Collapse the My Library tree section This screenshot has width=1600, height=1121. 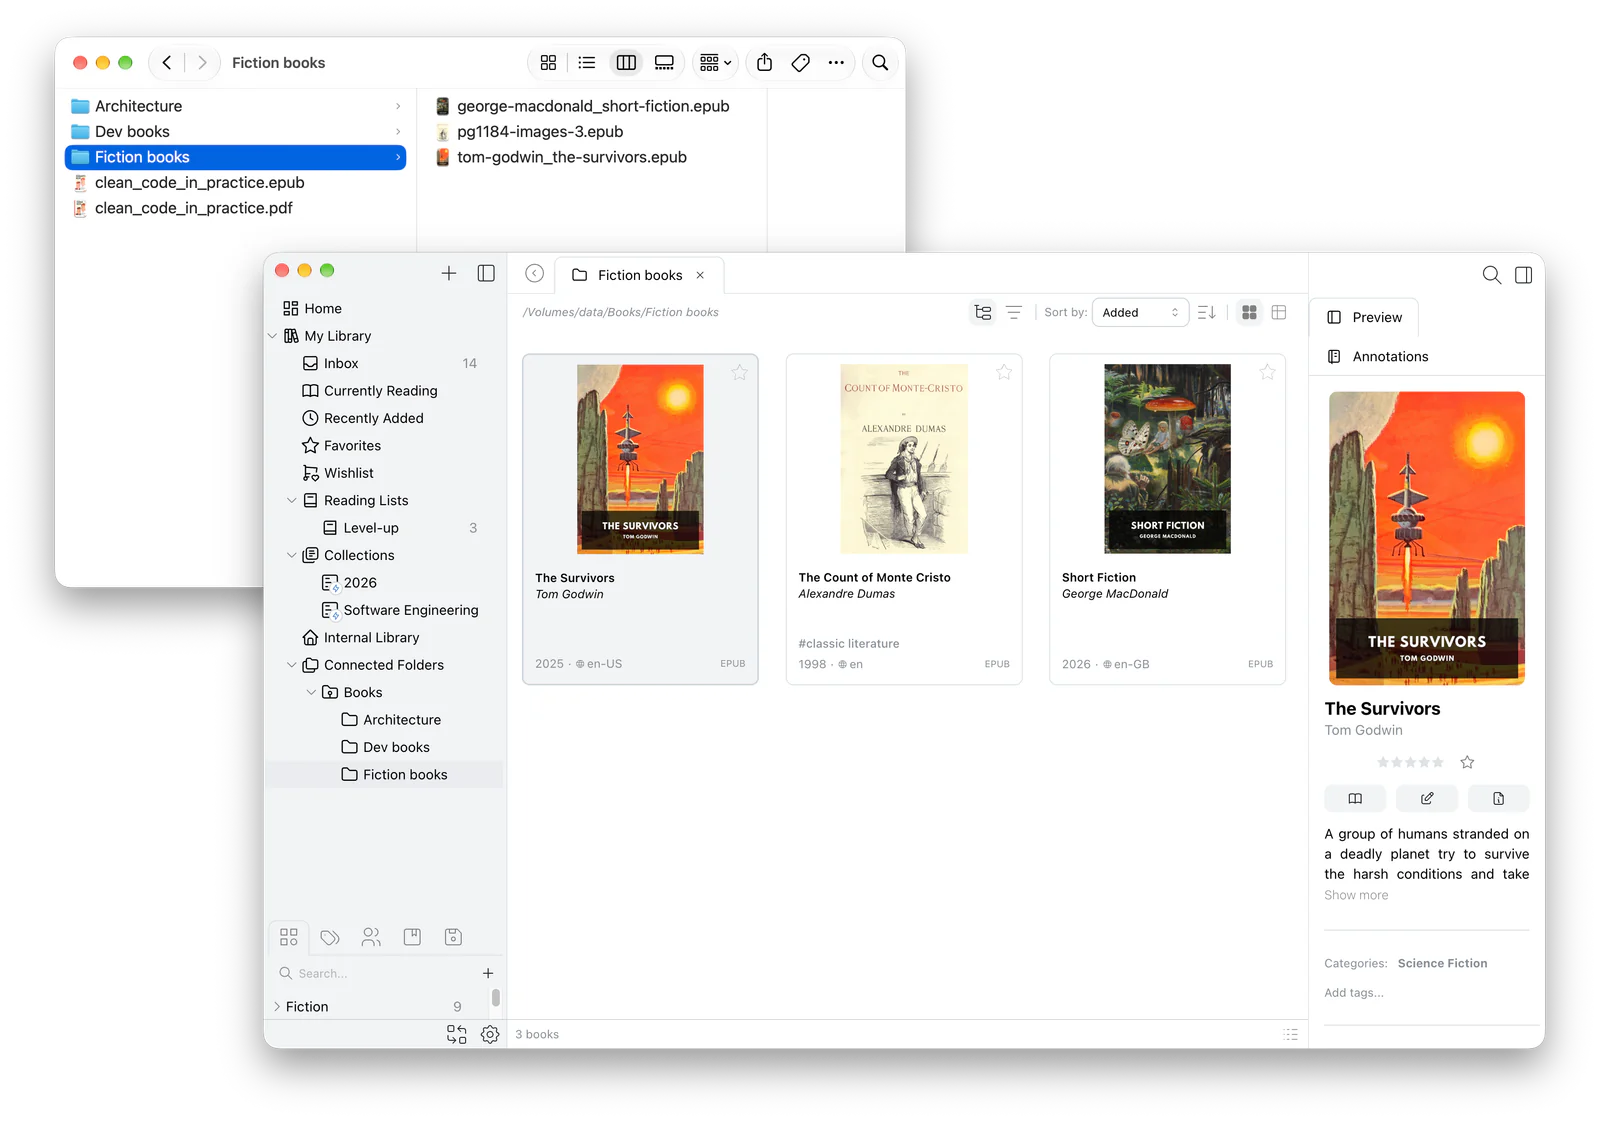click(273, 336)
